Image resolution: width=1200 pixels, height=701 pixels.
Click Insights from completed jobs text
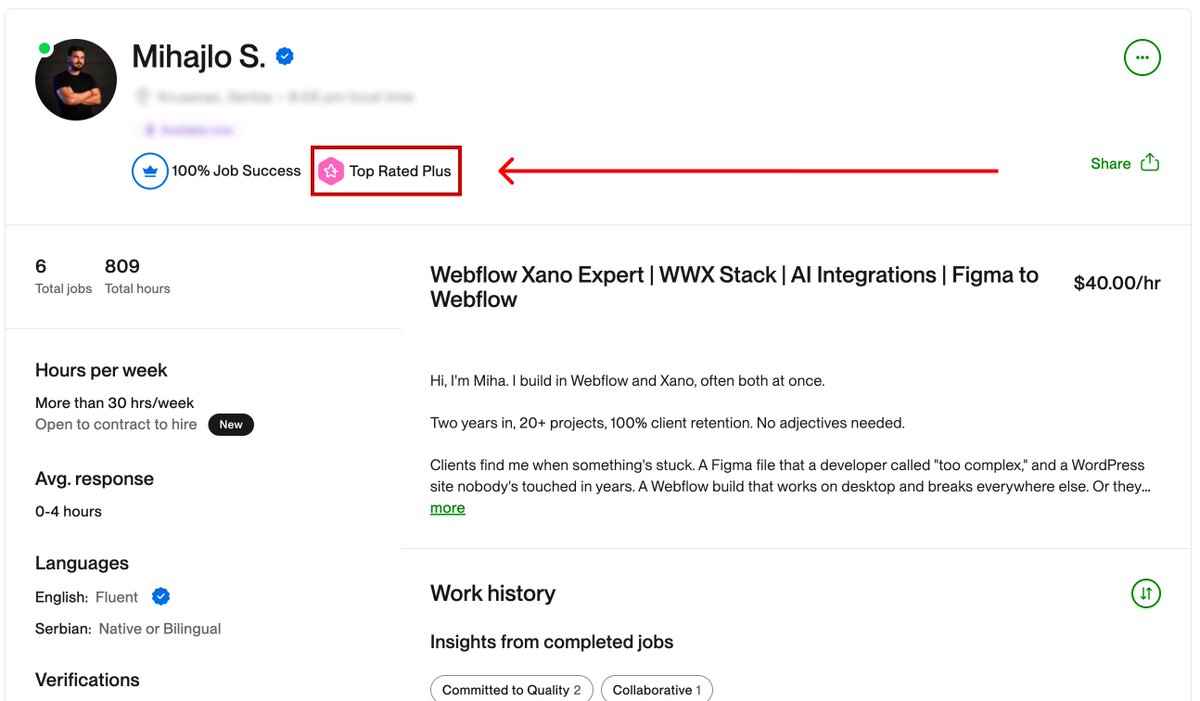(x=552, y=642)
